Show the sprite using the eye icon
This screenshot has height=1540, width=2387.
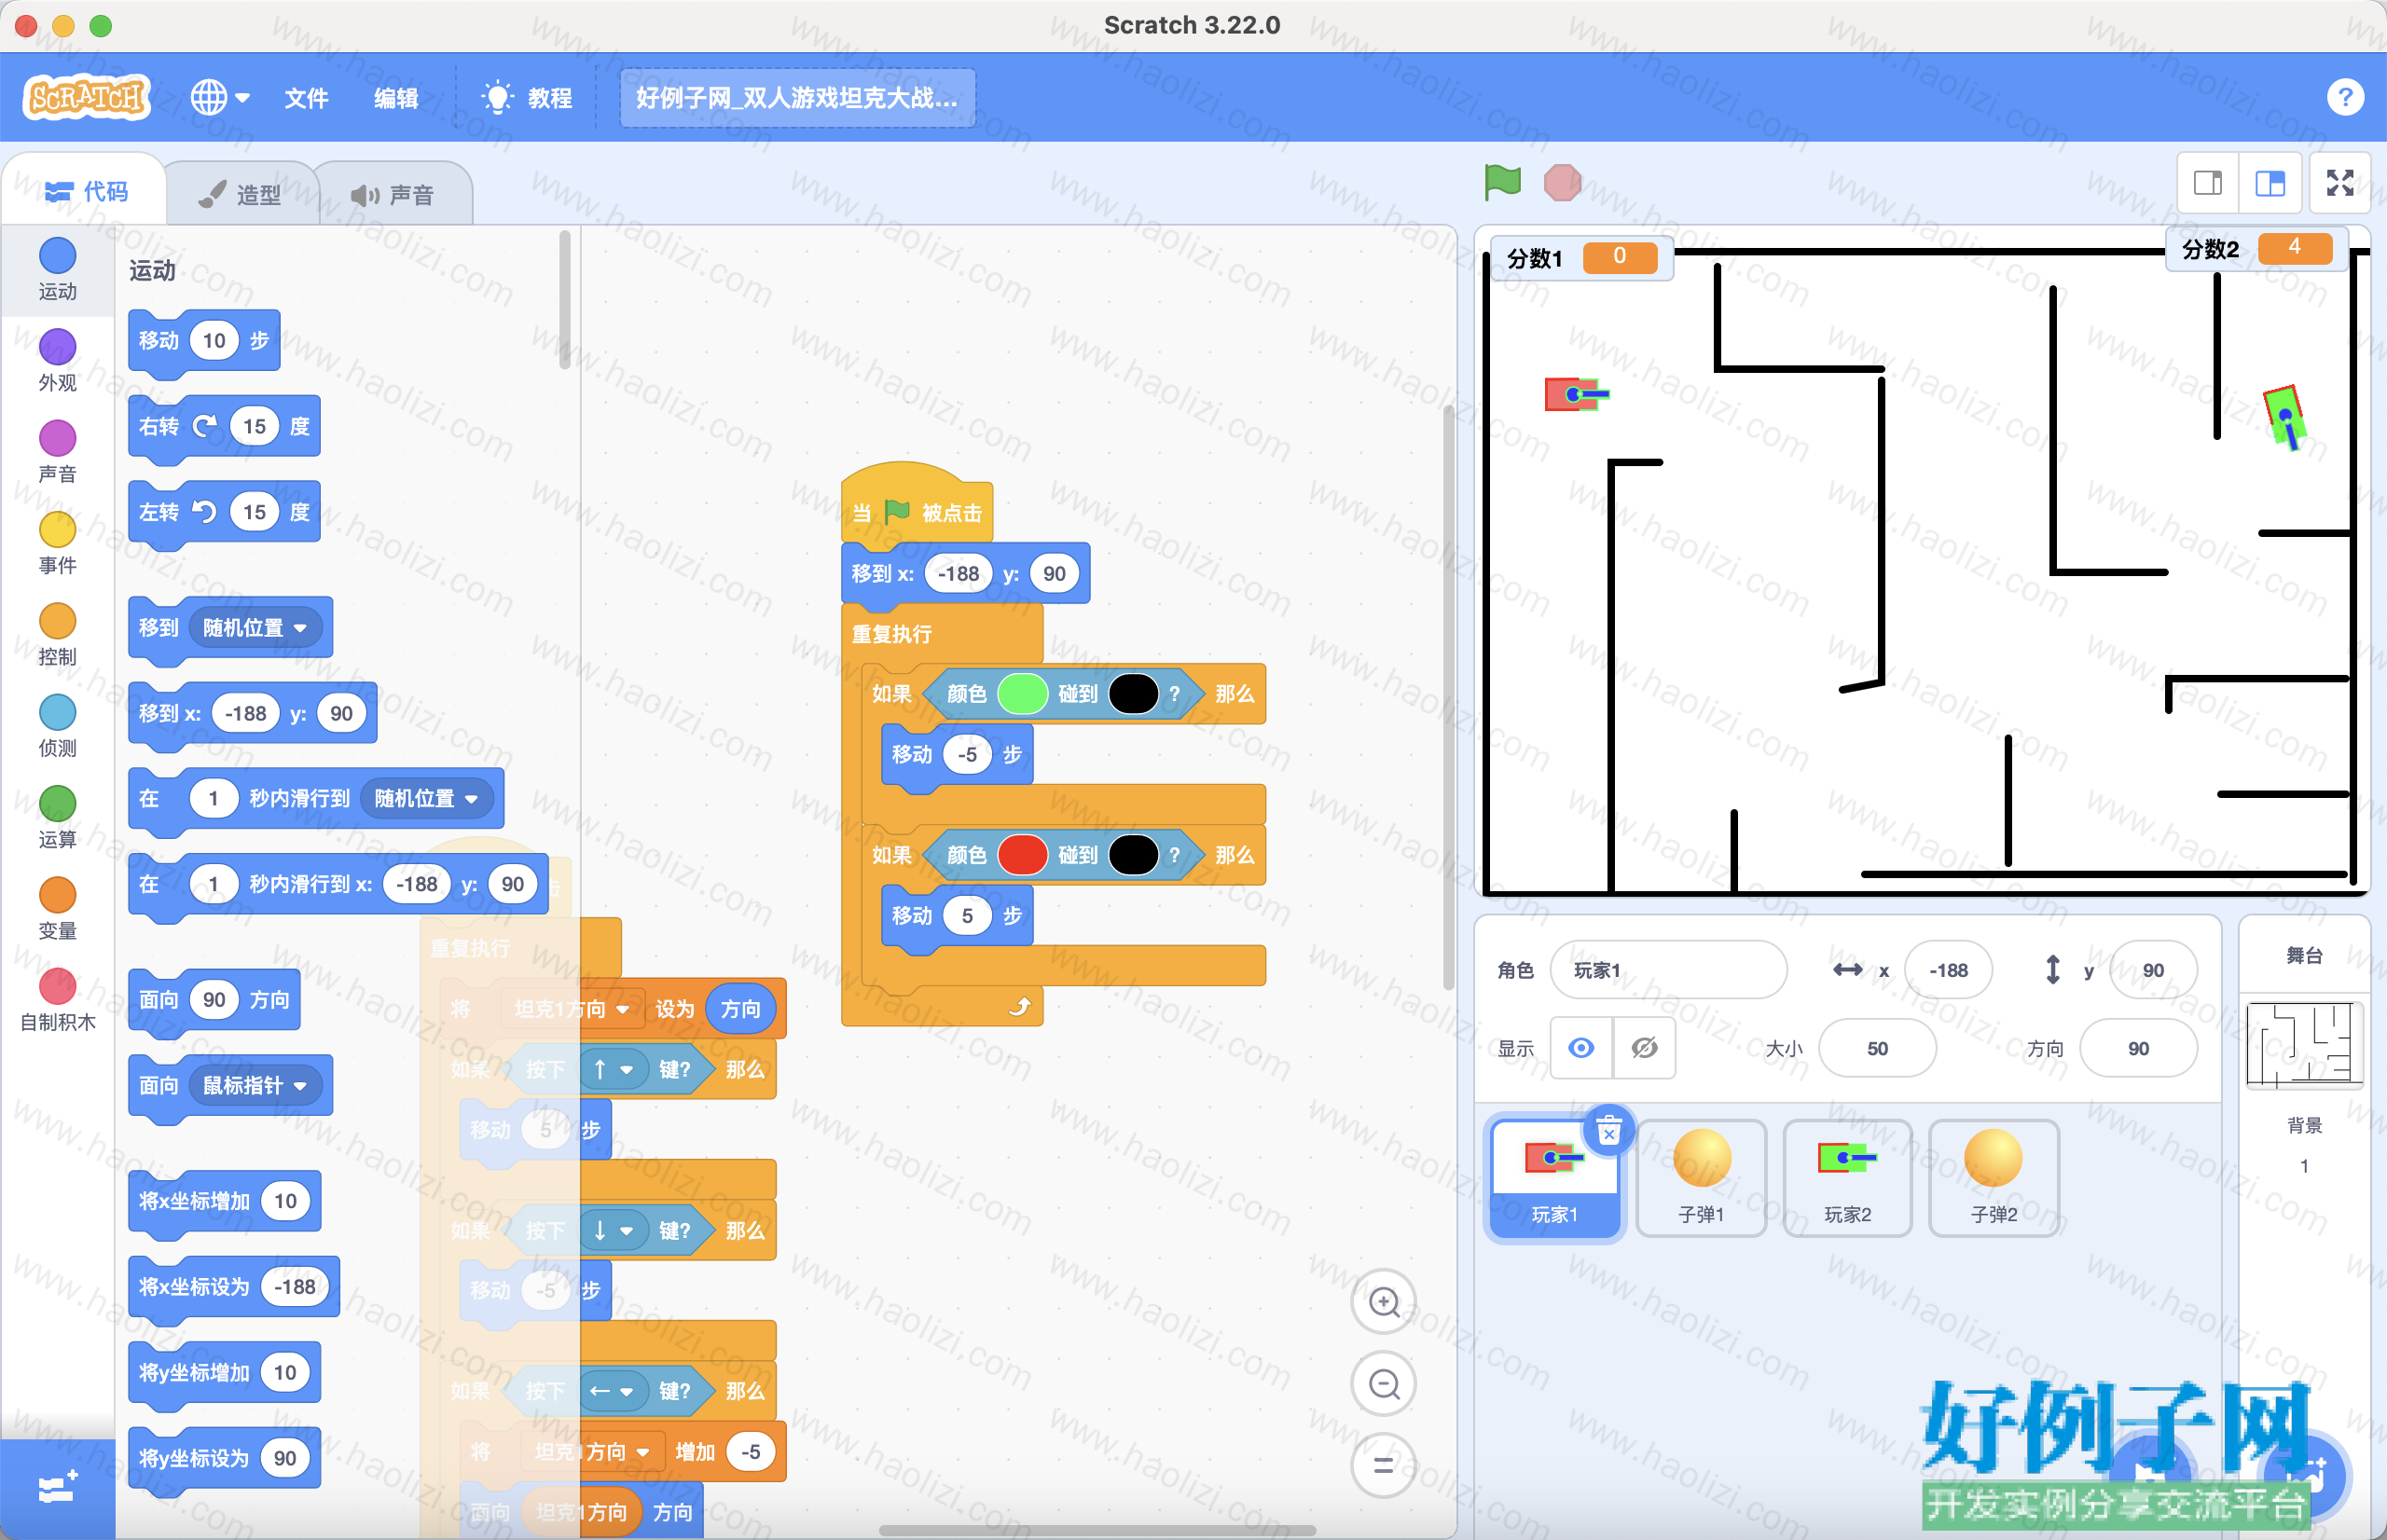coord(1581,1047)
